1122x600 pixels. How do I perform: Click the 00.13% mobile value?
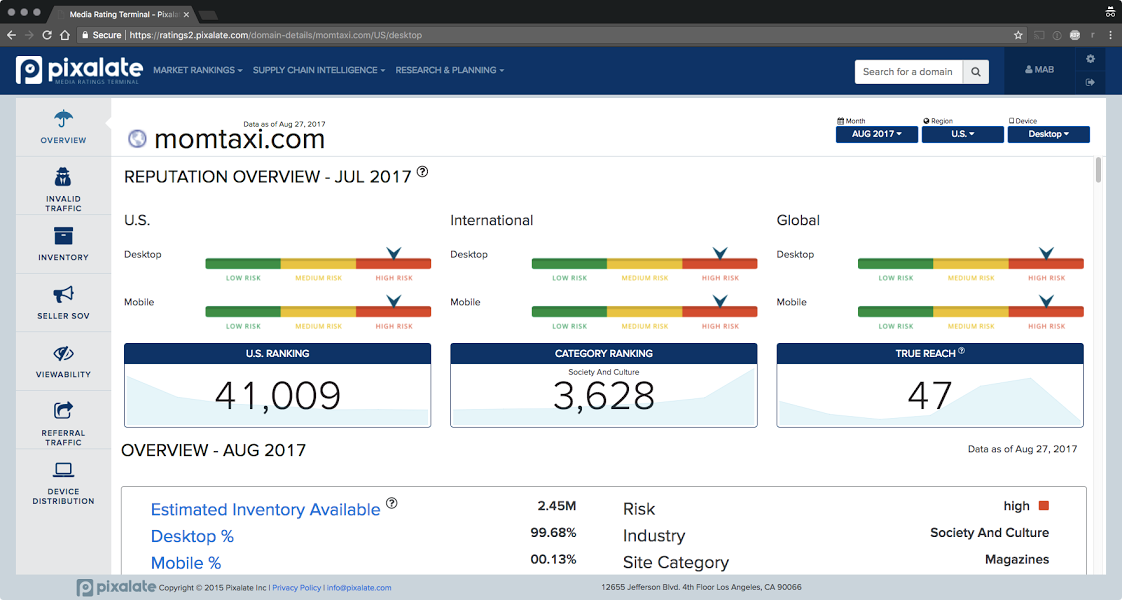[x=553, y=559]
